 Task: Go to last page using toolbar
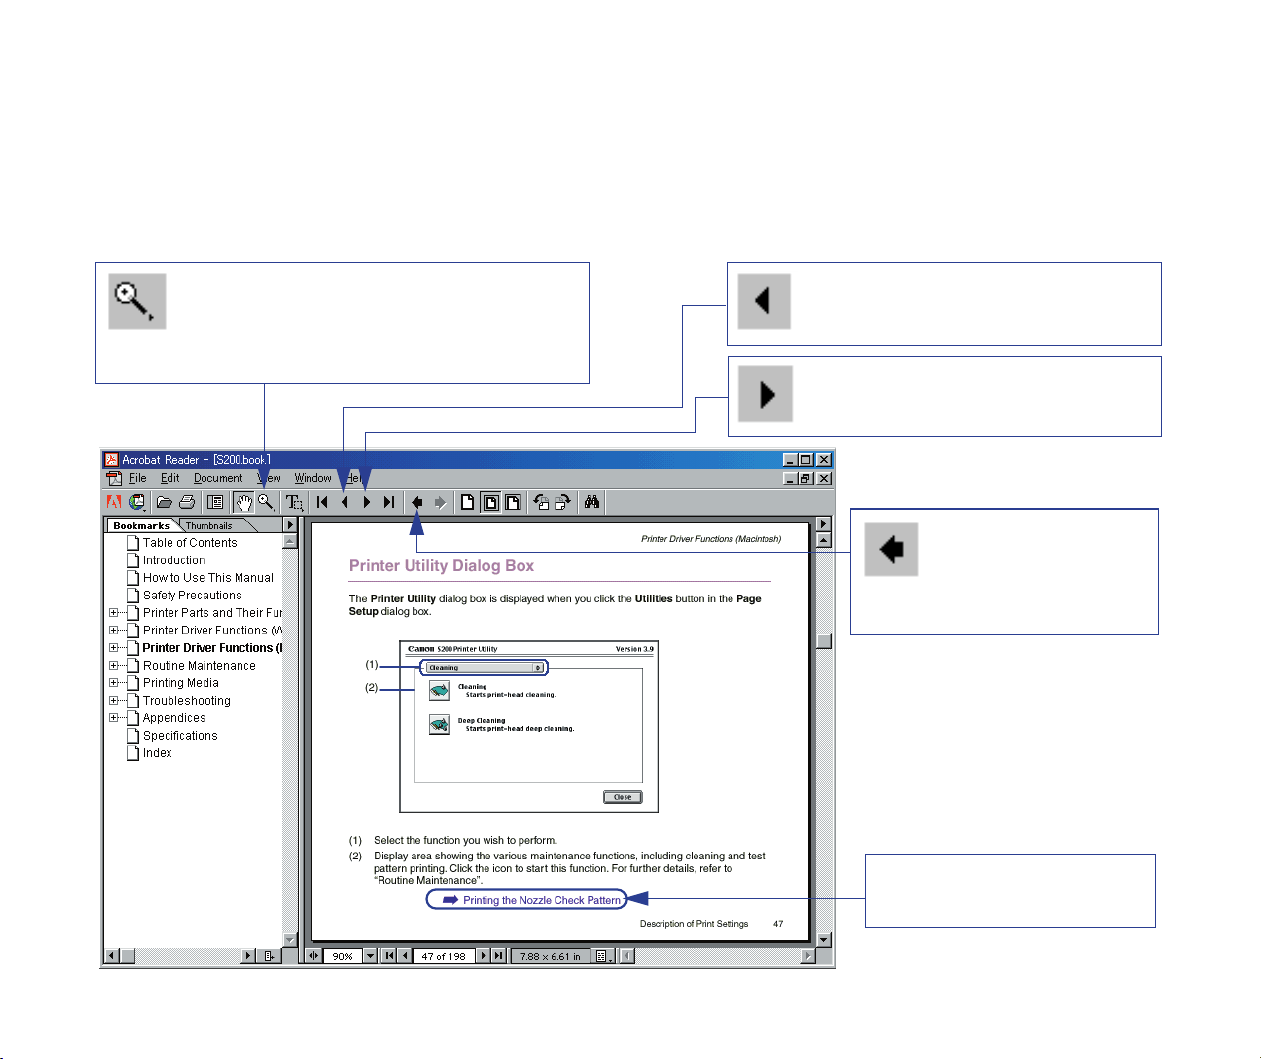pos(389,502)
